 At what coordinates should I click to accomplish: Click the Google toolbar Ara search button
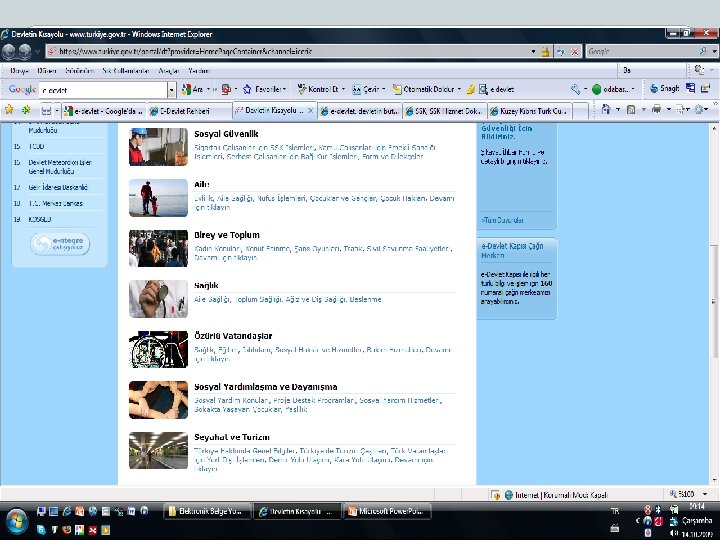coord(192,90)
